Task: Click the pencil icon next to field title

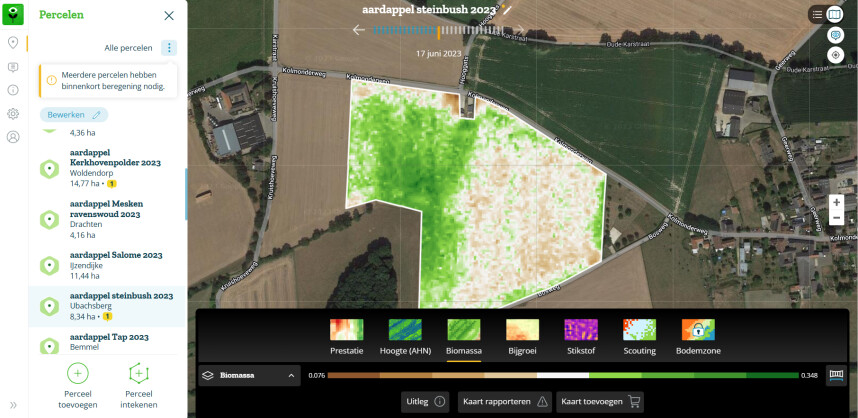Action: pos(507,9)
